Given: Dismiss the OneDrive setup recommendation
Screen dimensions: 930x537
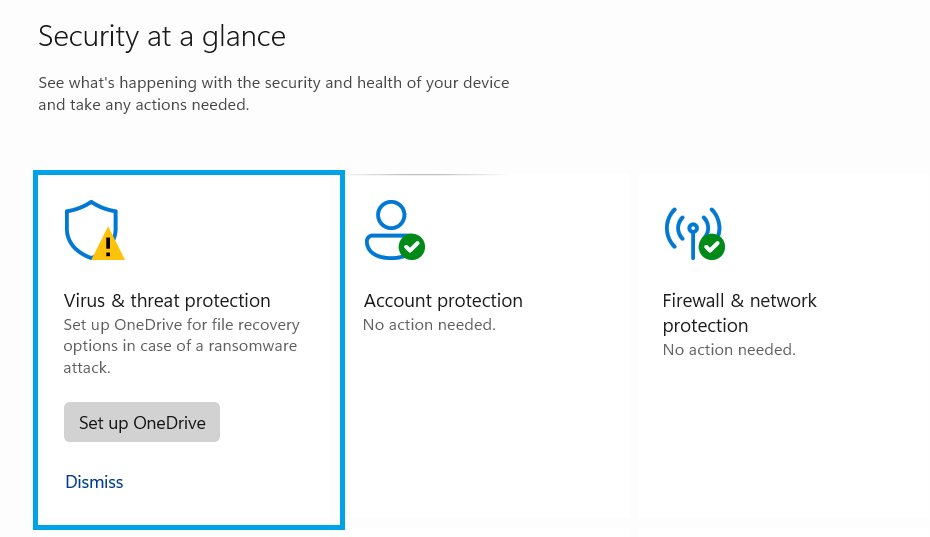Looking at the screenshot, I should [94, 482].
